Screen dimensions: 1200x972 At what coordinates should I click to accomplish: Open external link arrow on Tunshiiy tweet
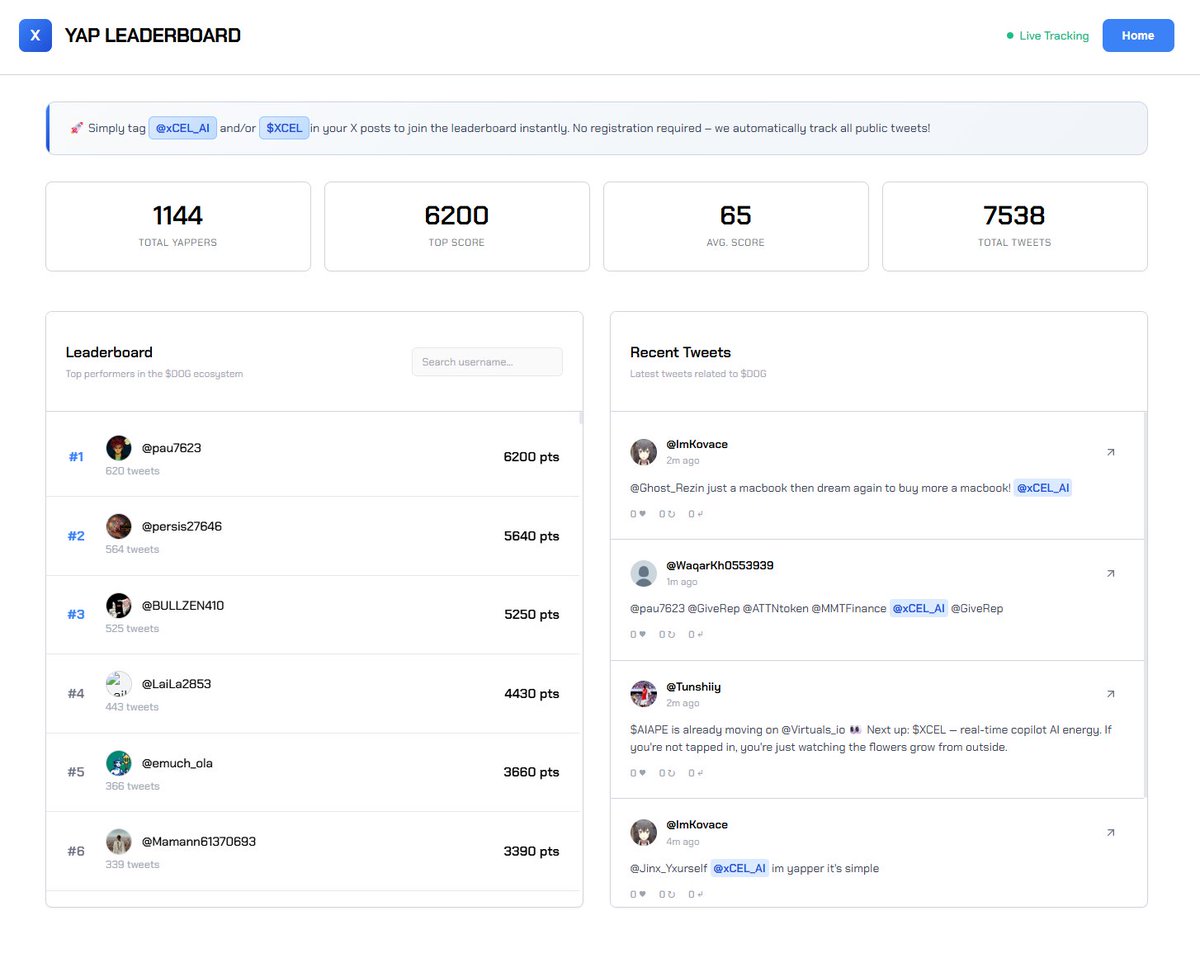1110,694
